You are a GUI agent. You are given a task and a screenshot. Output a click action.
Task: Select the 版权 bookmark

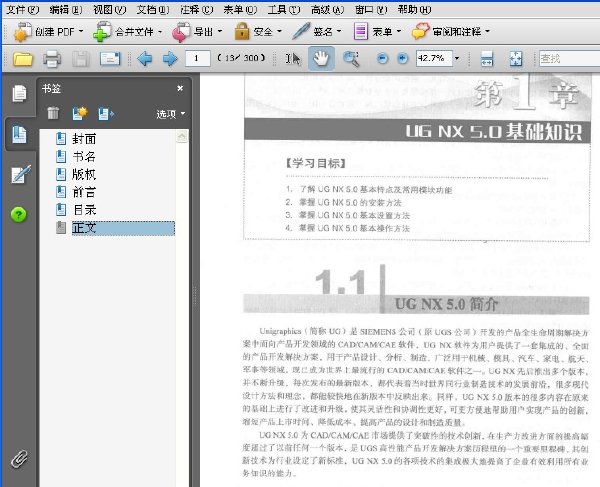[x=84, y=174]
